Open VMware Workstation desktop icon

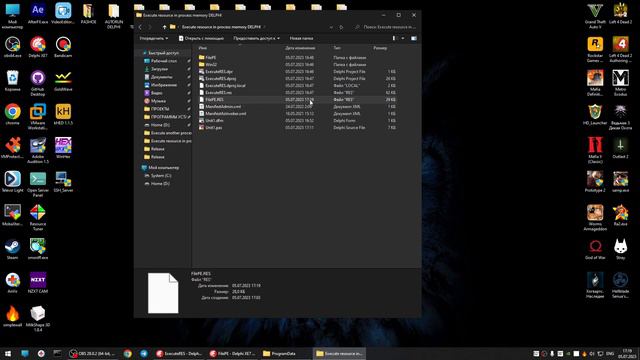[x=38, y=116]
